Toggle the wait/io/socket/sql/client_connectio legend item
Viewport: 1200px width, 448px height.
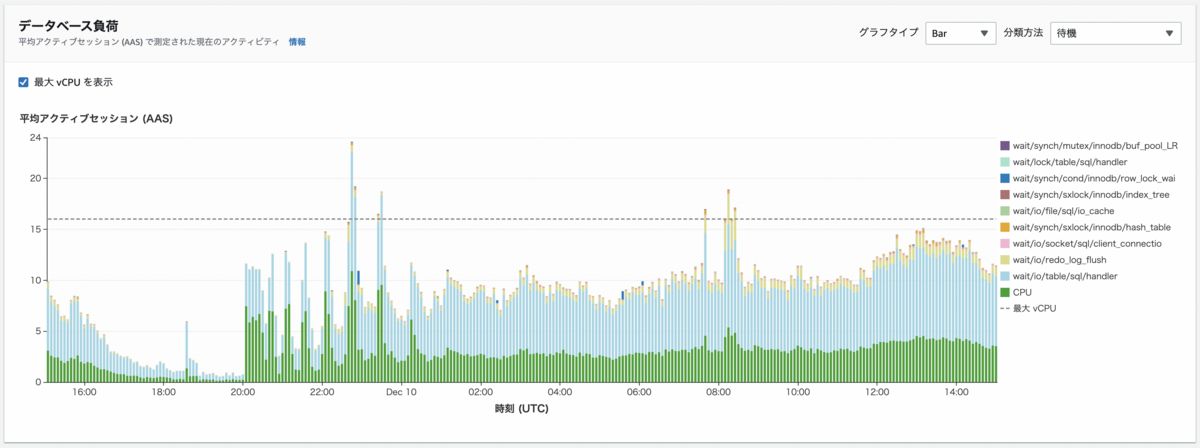tap(1081, 243)
